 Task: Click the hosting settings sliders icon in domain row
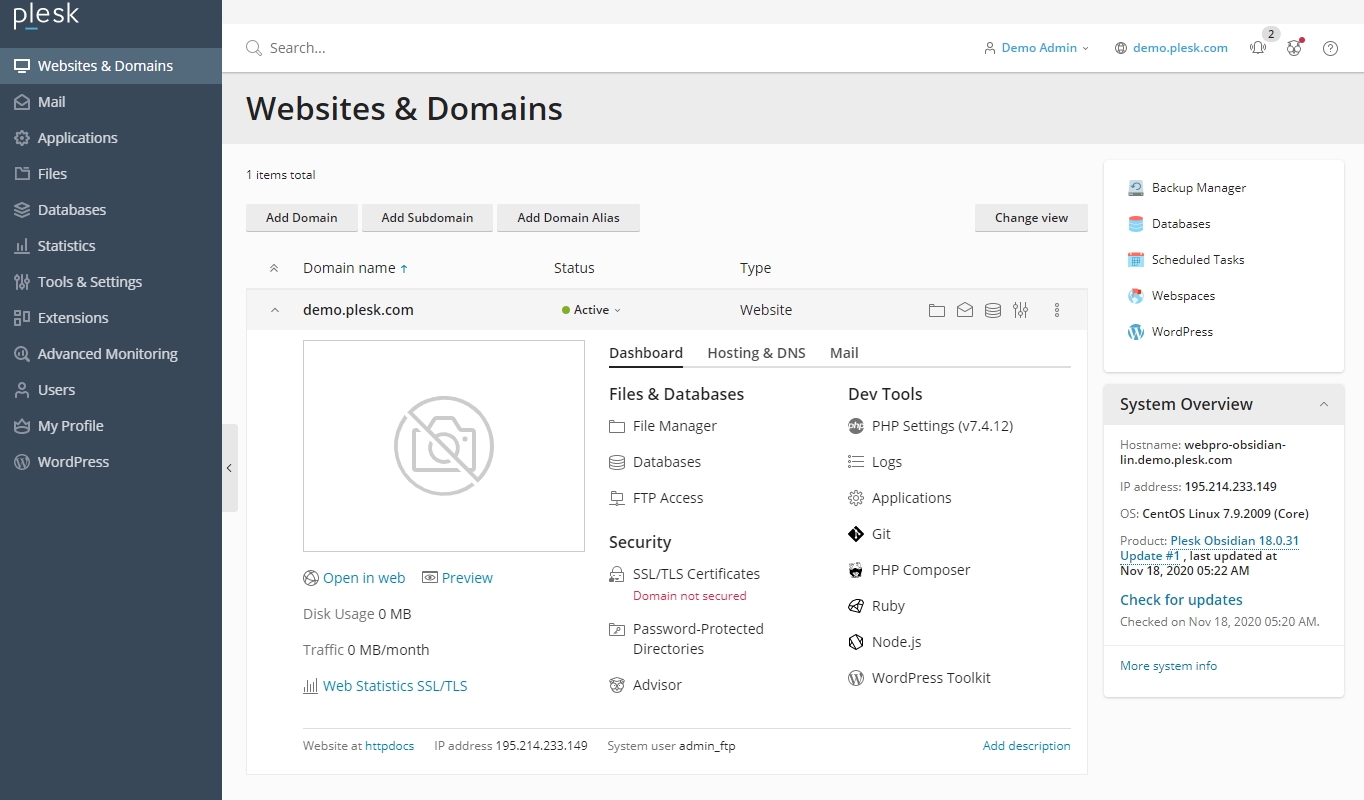pyautogui.click(x=1020, y=310)
